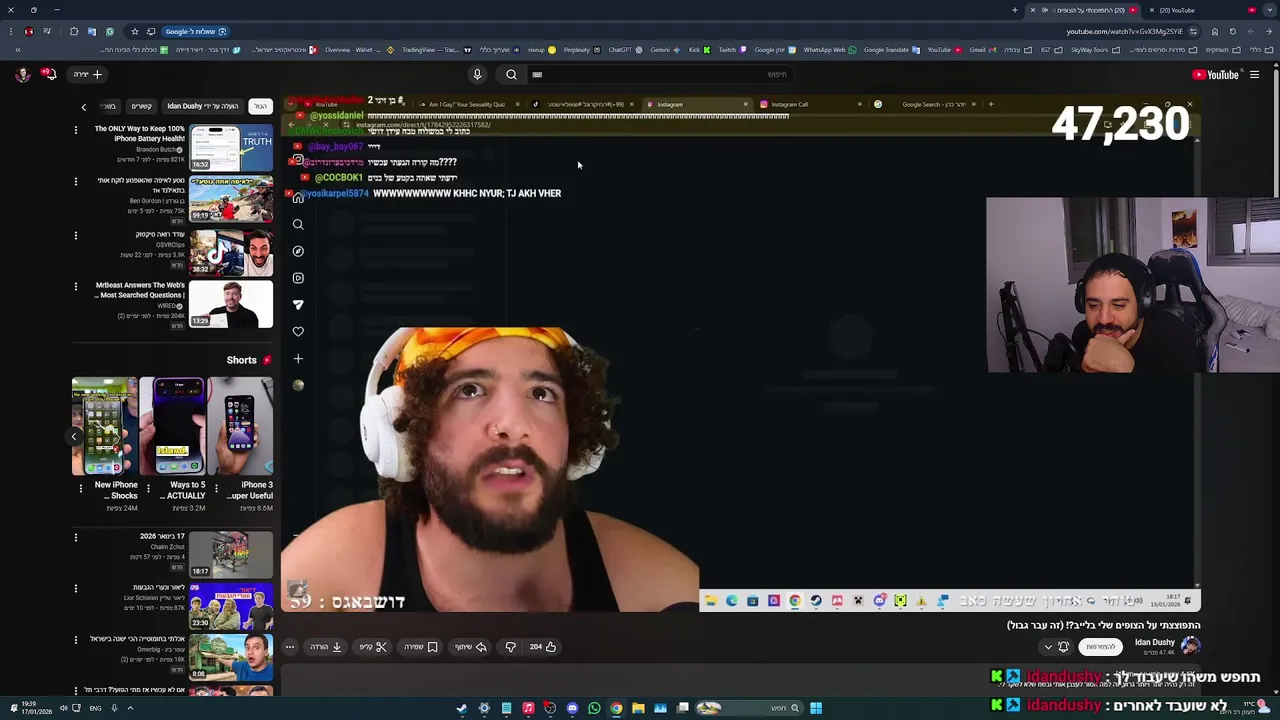Click the browser address bar URL
This screenshot has width=1280, height=720.
1125,31
